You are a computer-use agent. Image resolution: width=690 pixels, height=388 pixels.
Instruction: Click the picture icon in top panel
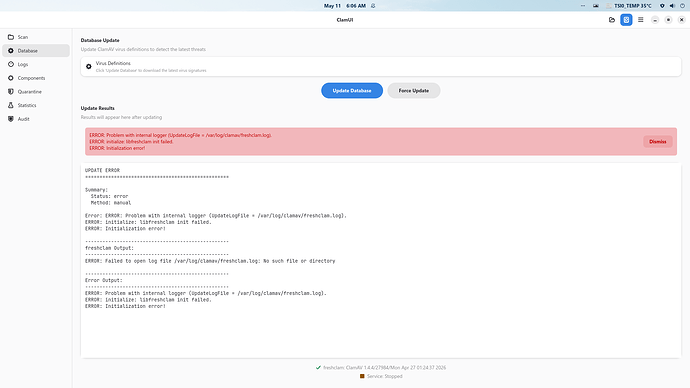596,6
